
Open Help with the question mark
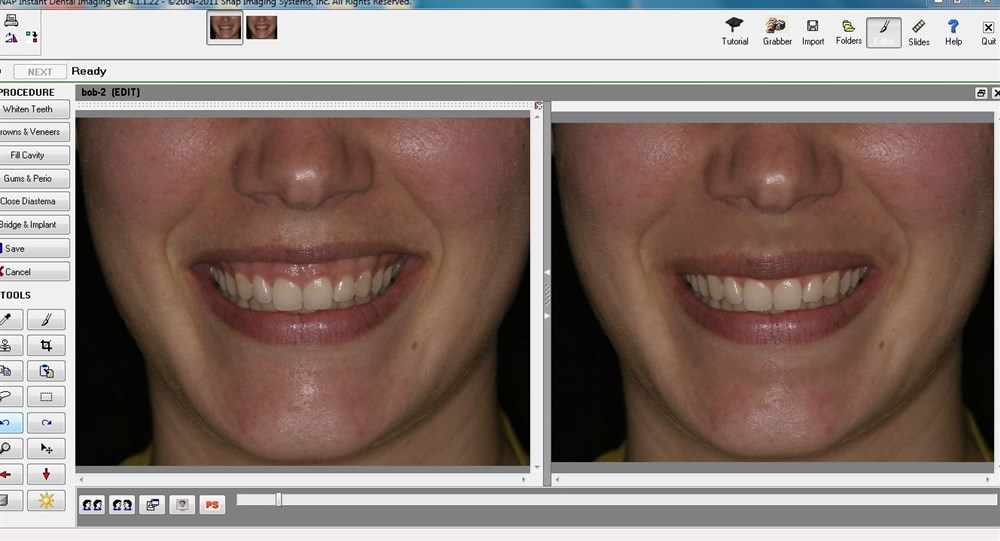coord(953,32)
